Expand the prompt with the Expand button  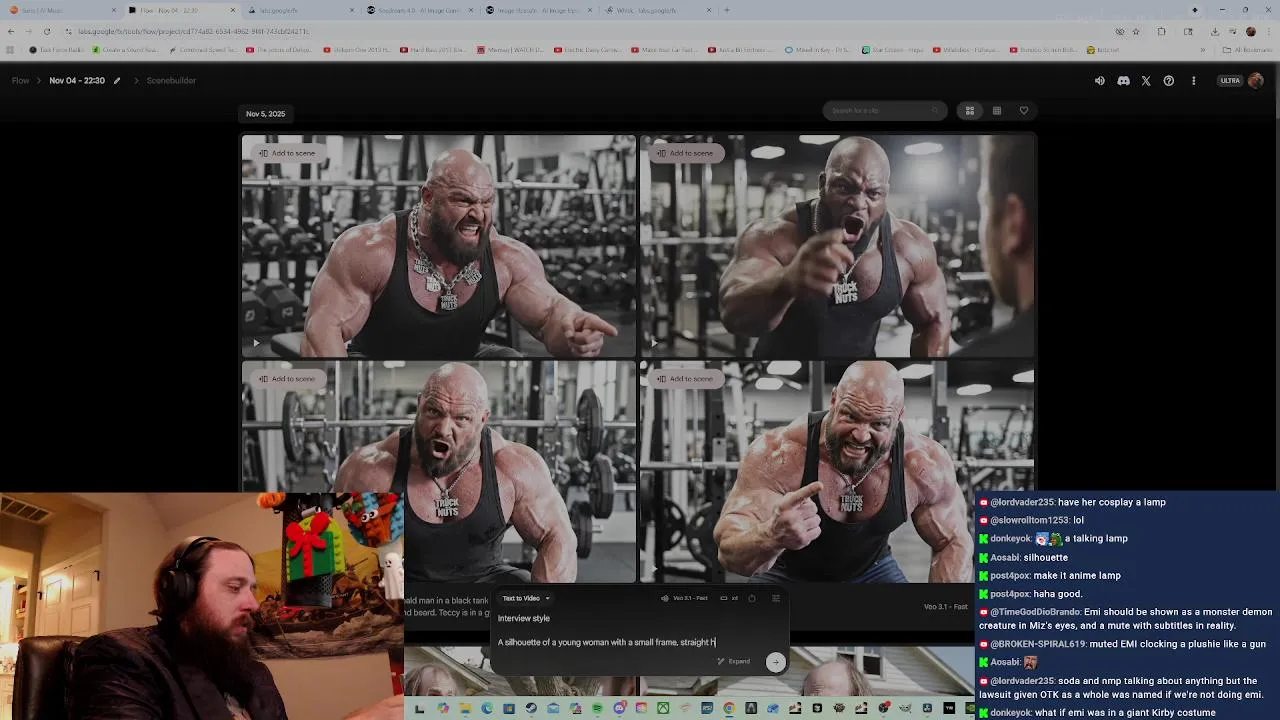[734, 661]
